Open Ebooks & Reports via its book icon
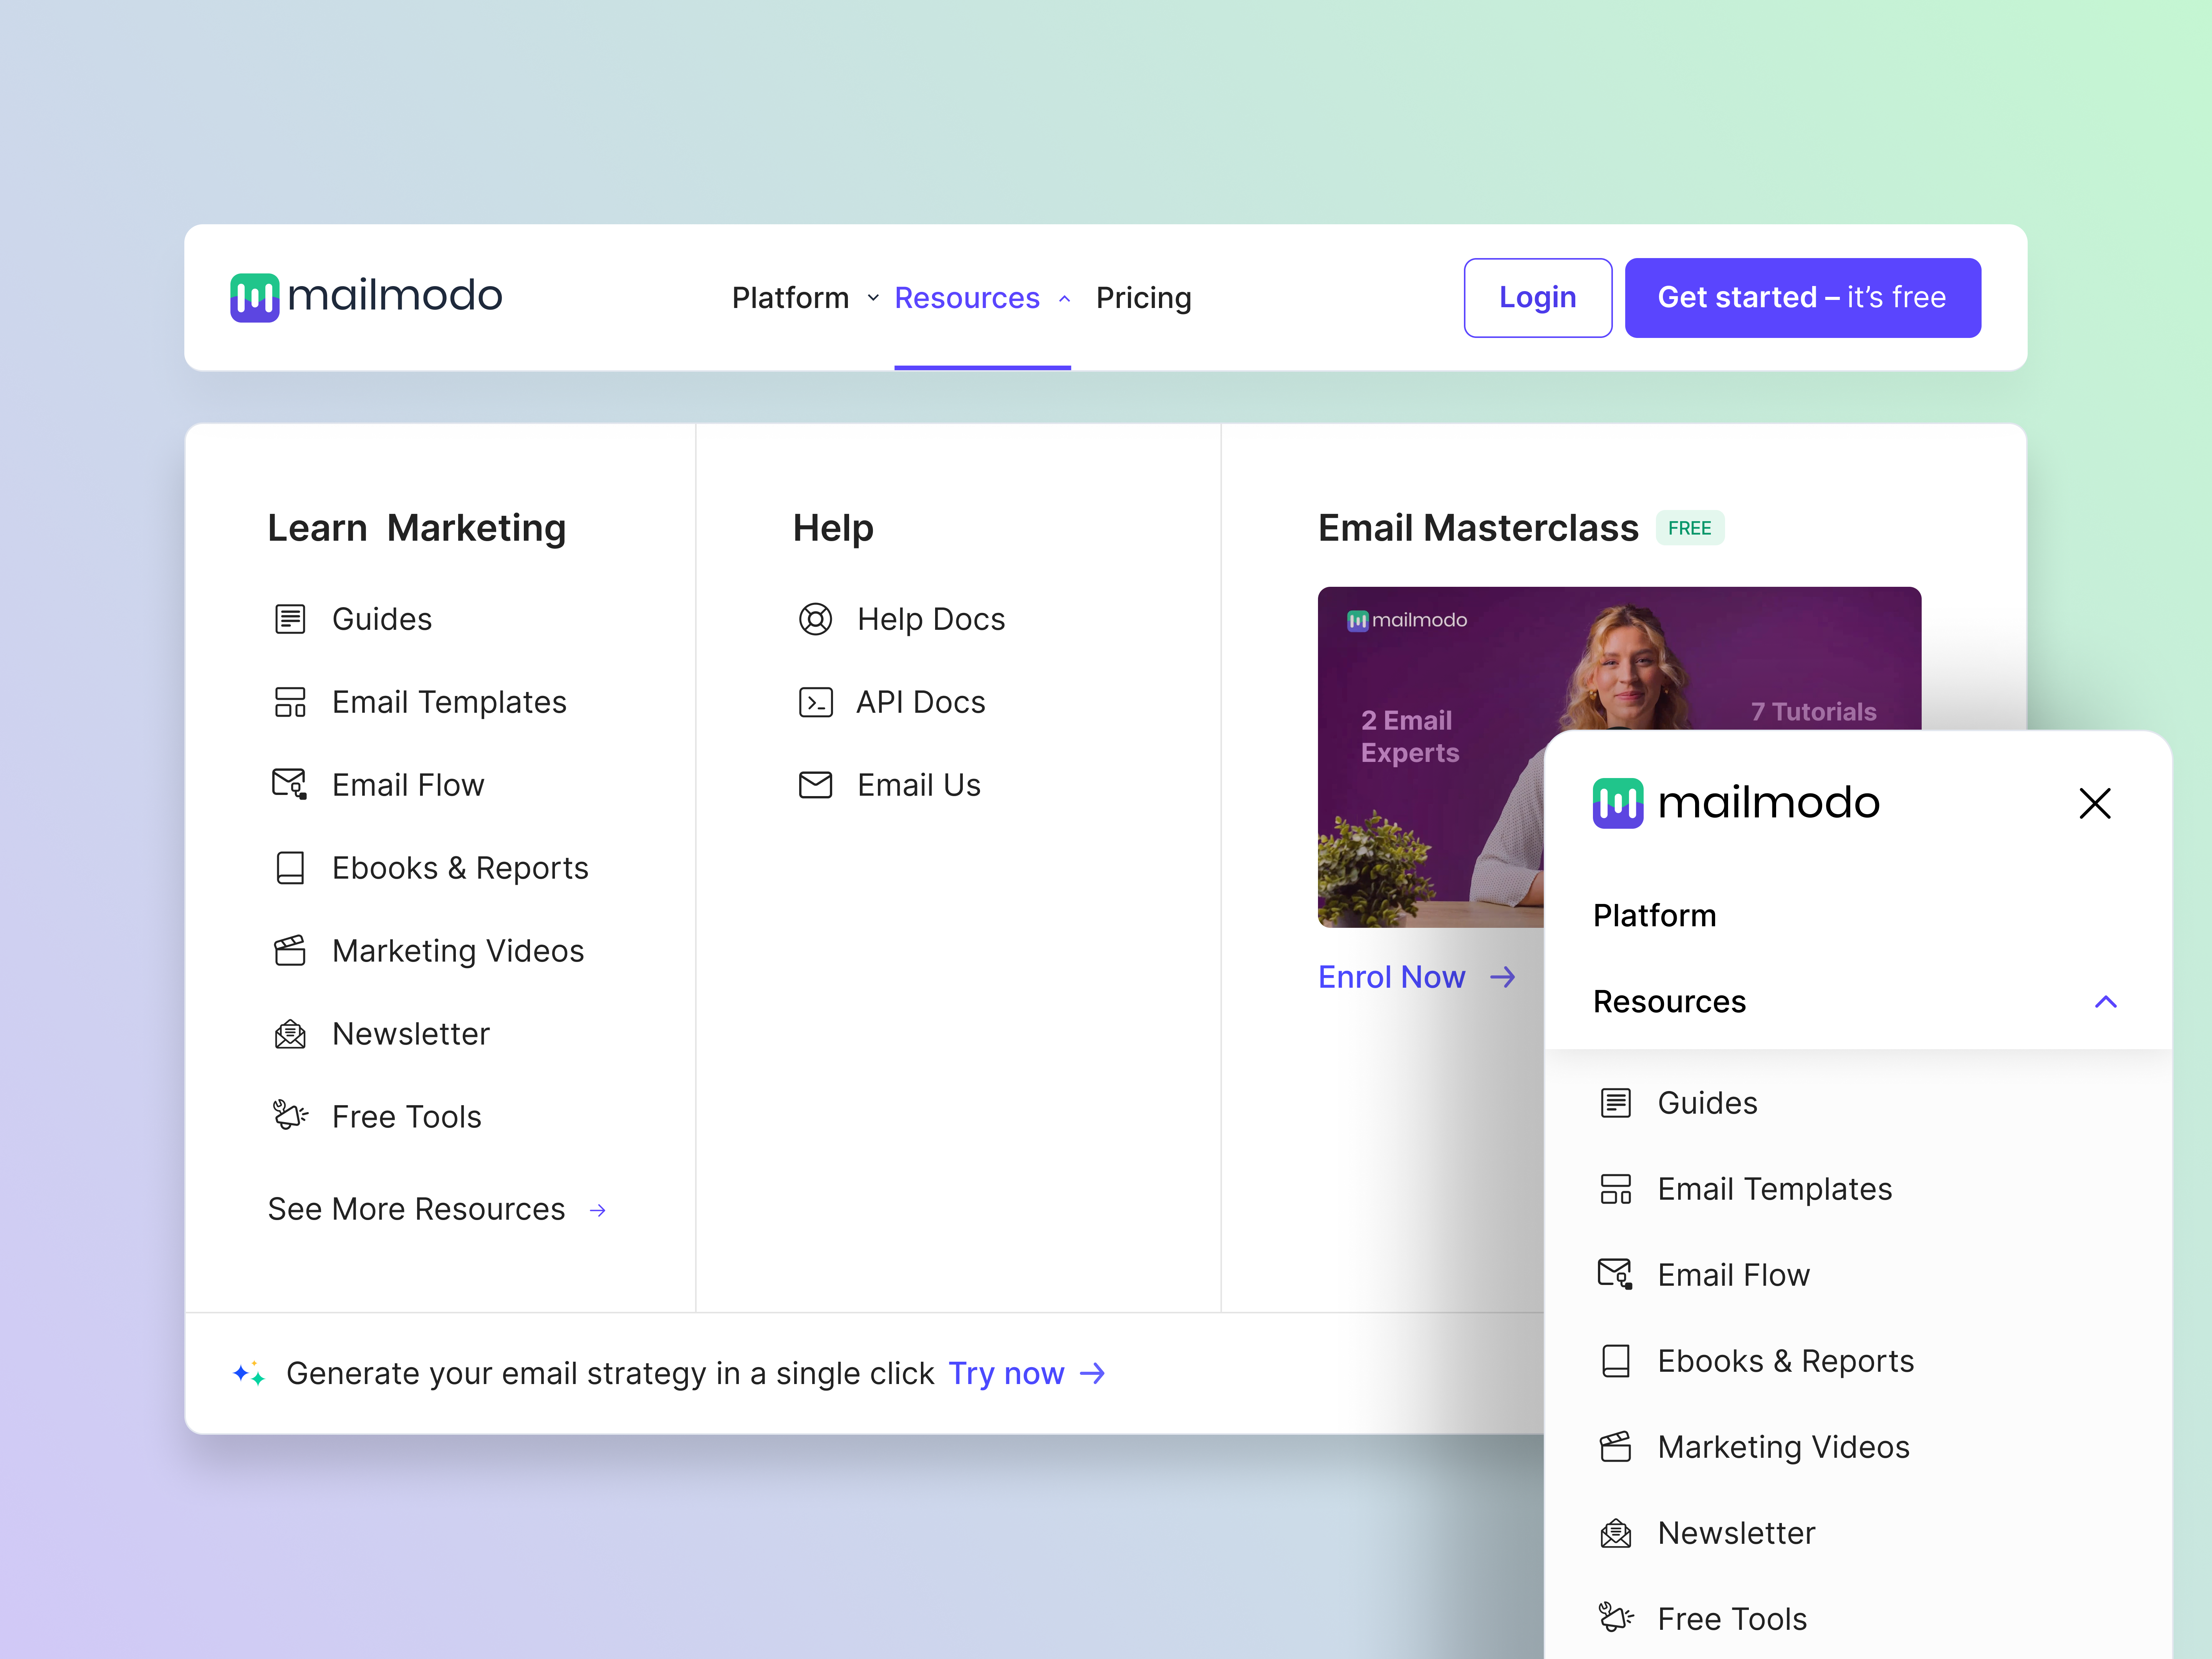 [x=289, y=867]
